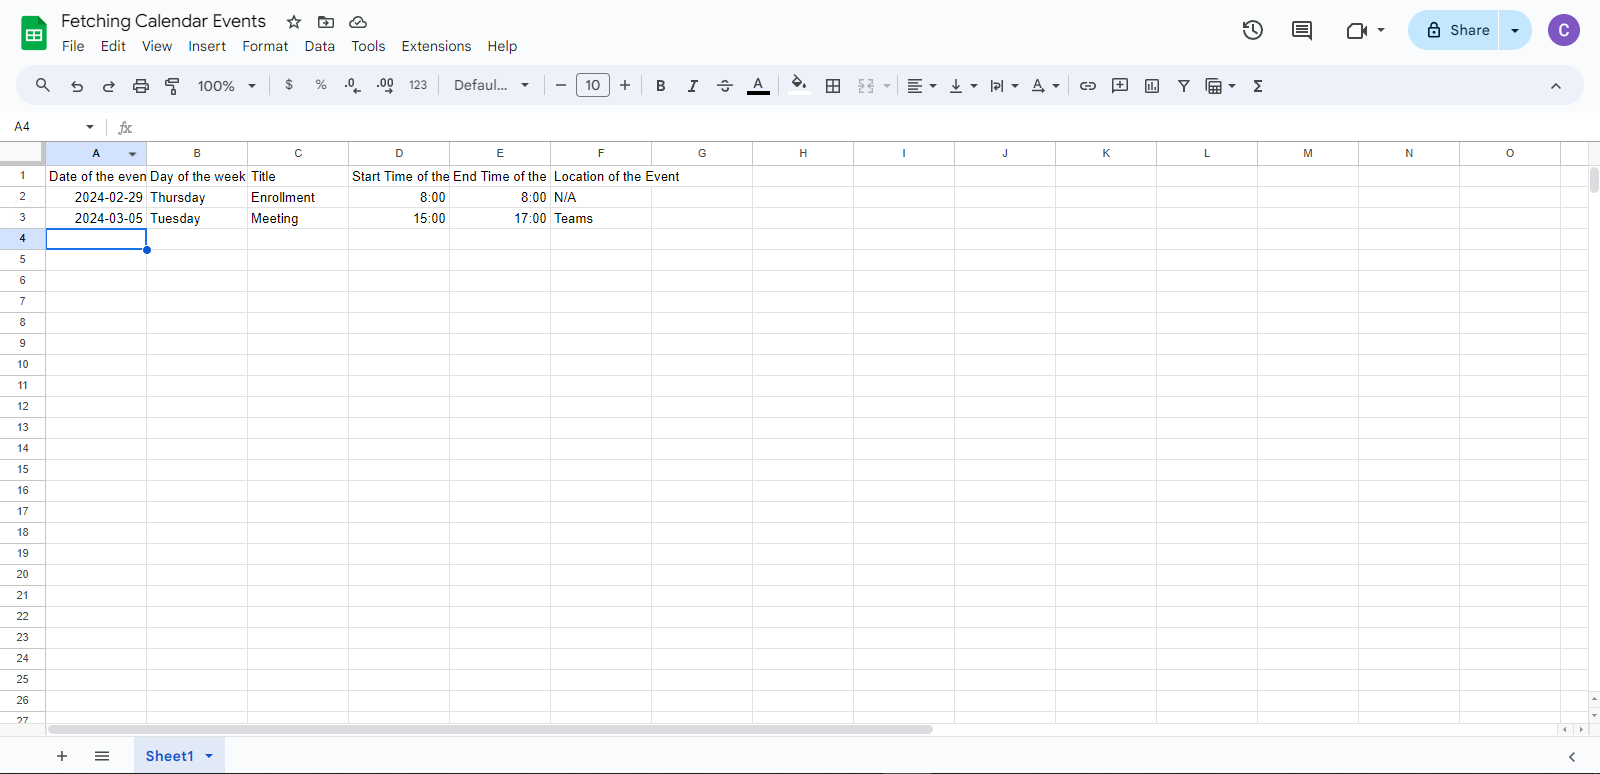Image resolution: width=1600 pixels, height=774 pixels.
Task: Format cell as currency
Action: (x=289, y=85)
